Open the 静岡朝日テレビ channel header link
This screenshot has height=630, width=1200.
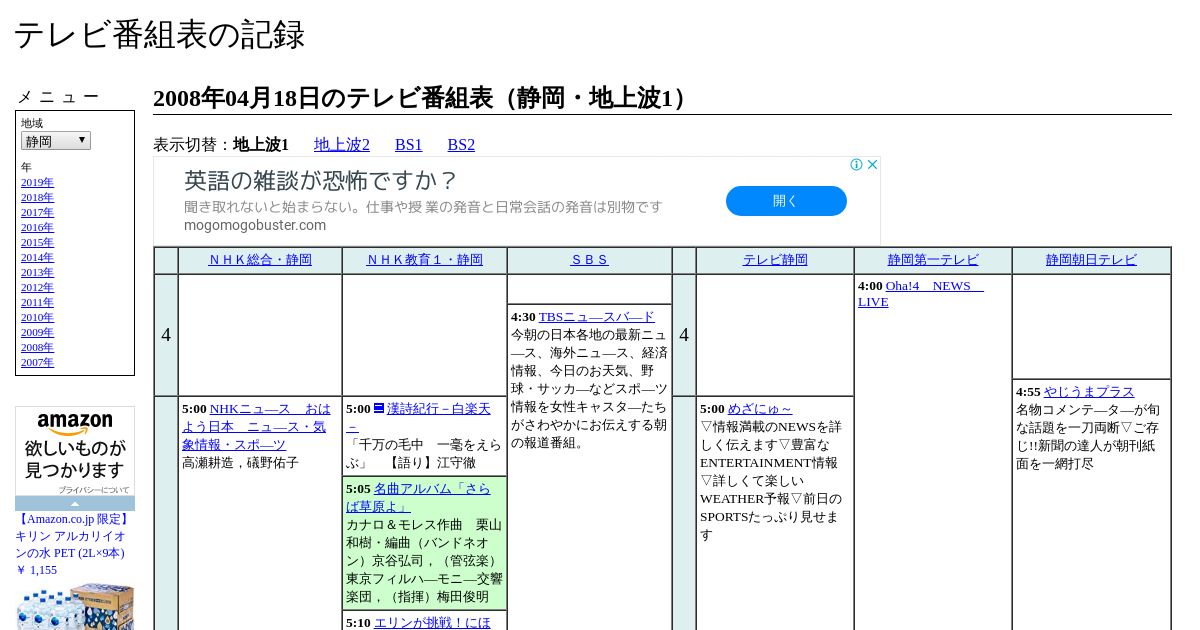click(x=1091, y=260)
